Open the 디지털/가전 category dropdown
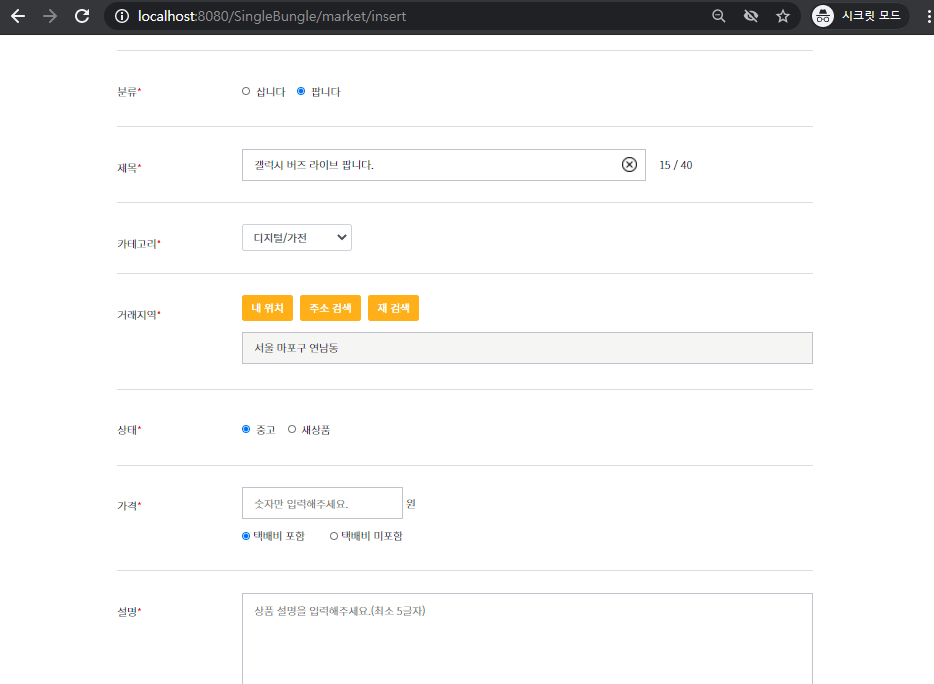This screenshot has width=934, height=684. tap(296, 237)
